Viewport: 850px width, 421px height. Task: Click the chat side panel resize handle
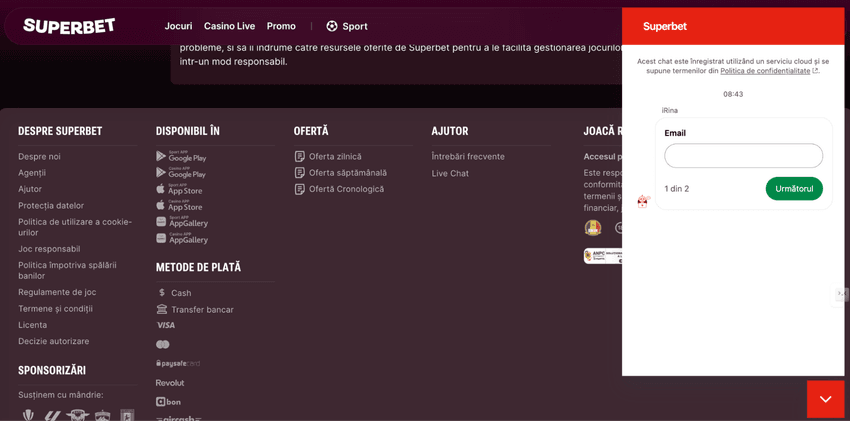point(841,293)
